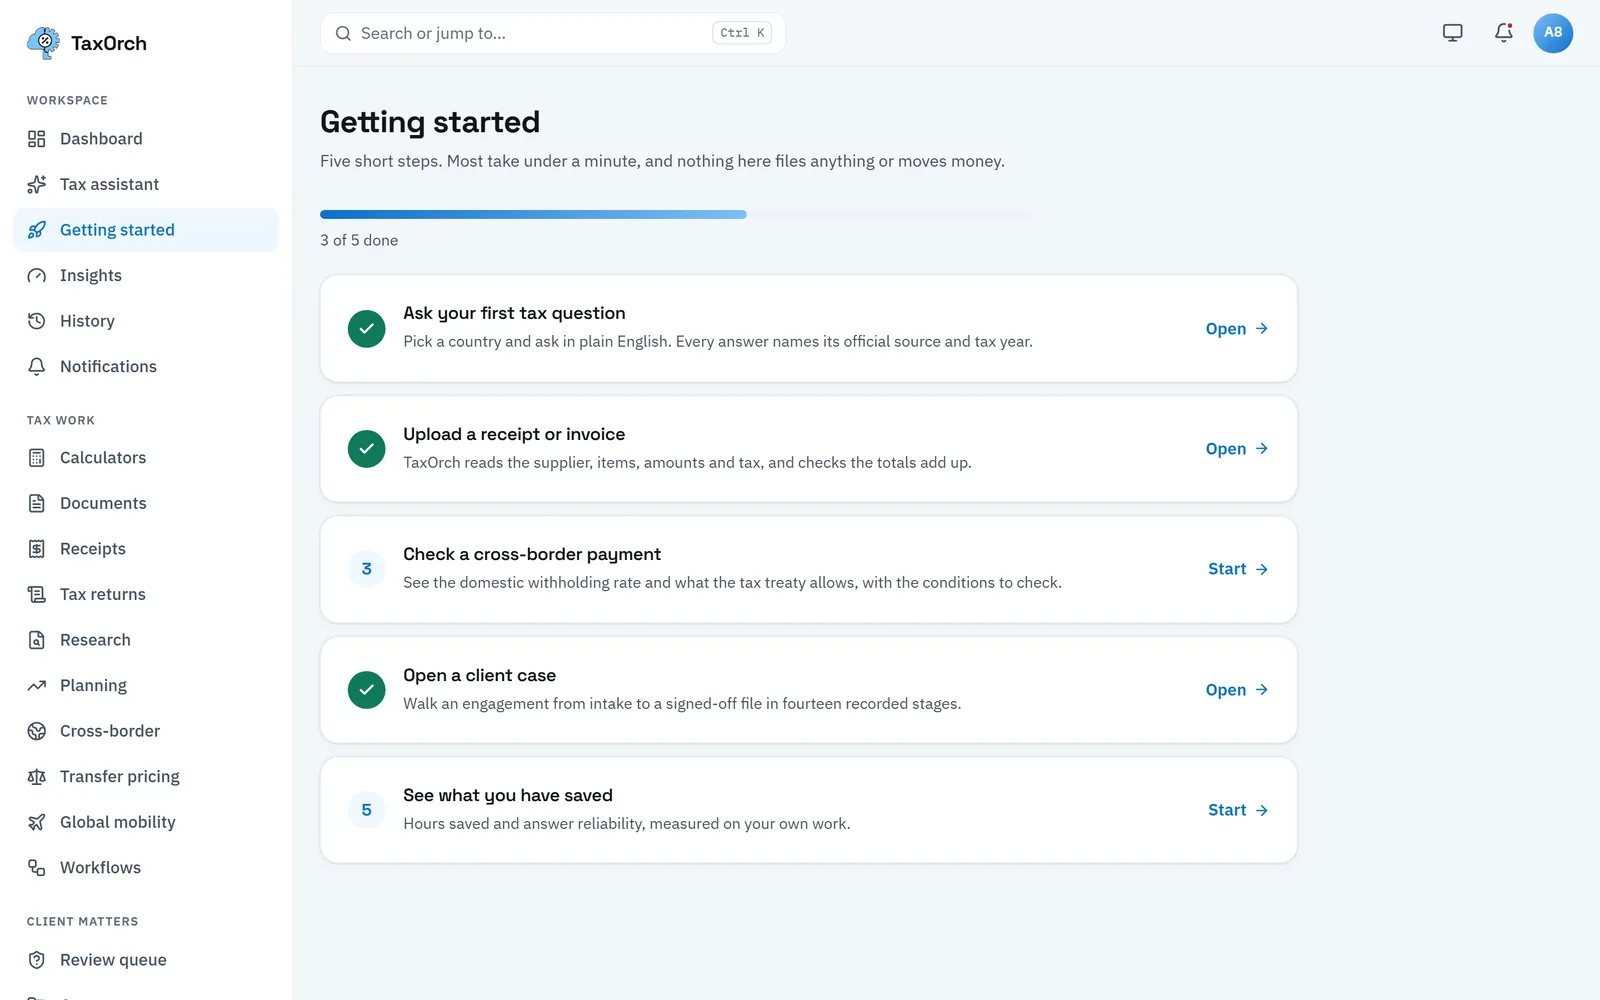Click the Tax returns icon
The width and height of the screenshot is (1600, 1000).
point(37,594)
